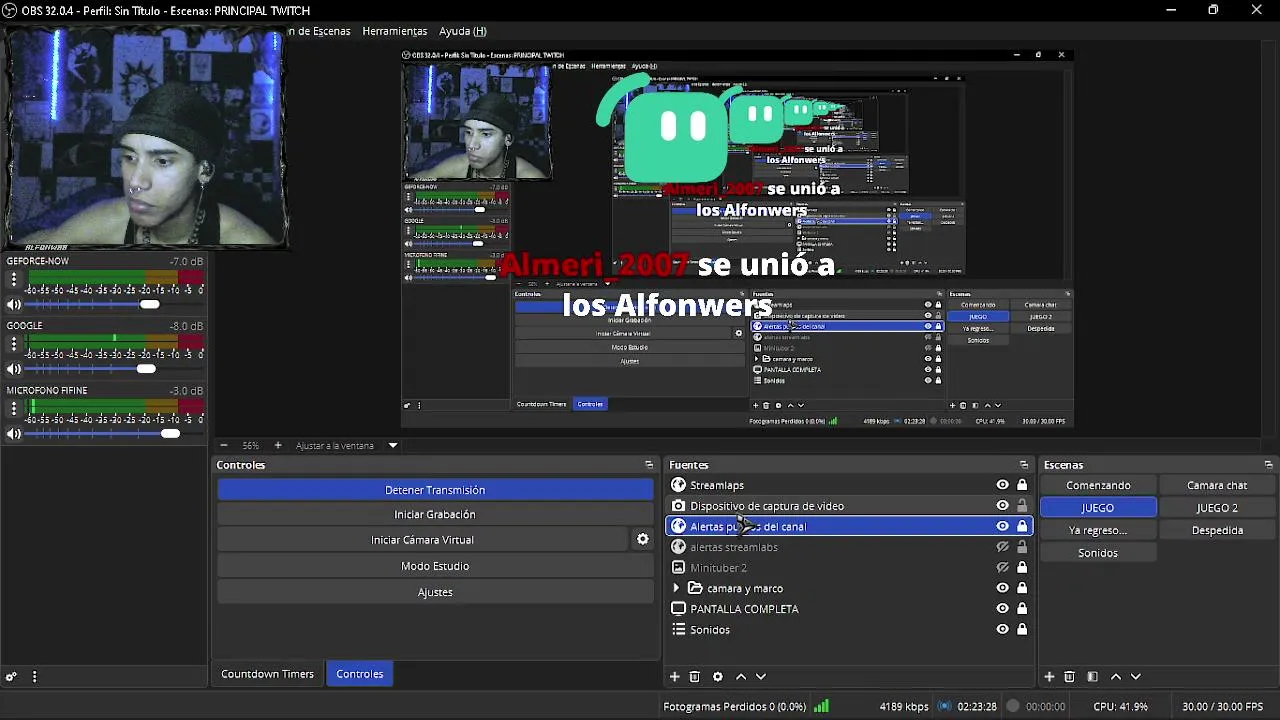The width and height of the screenshot is (1280, 720).
Task: Hide the Sonidos source
Action: click(1002, 630)
